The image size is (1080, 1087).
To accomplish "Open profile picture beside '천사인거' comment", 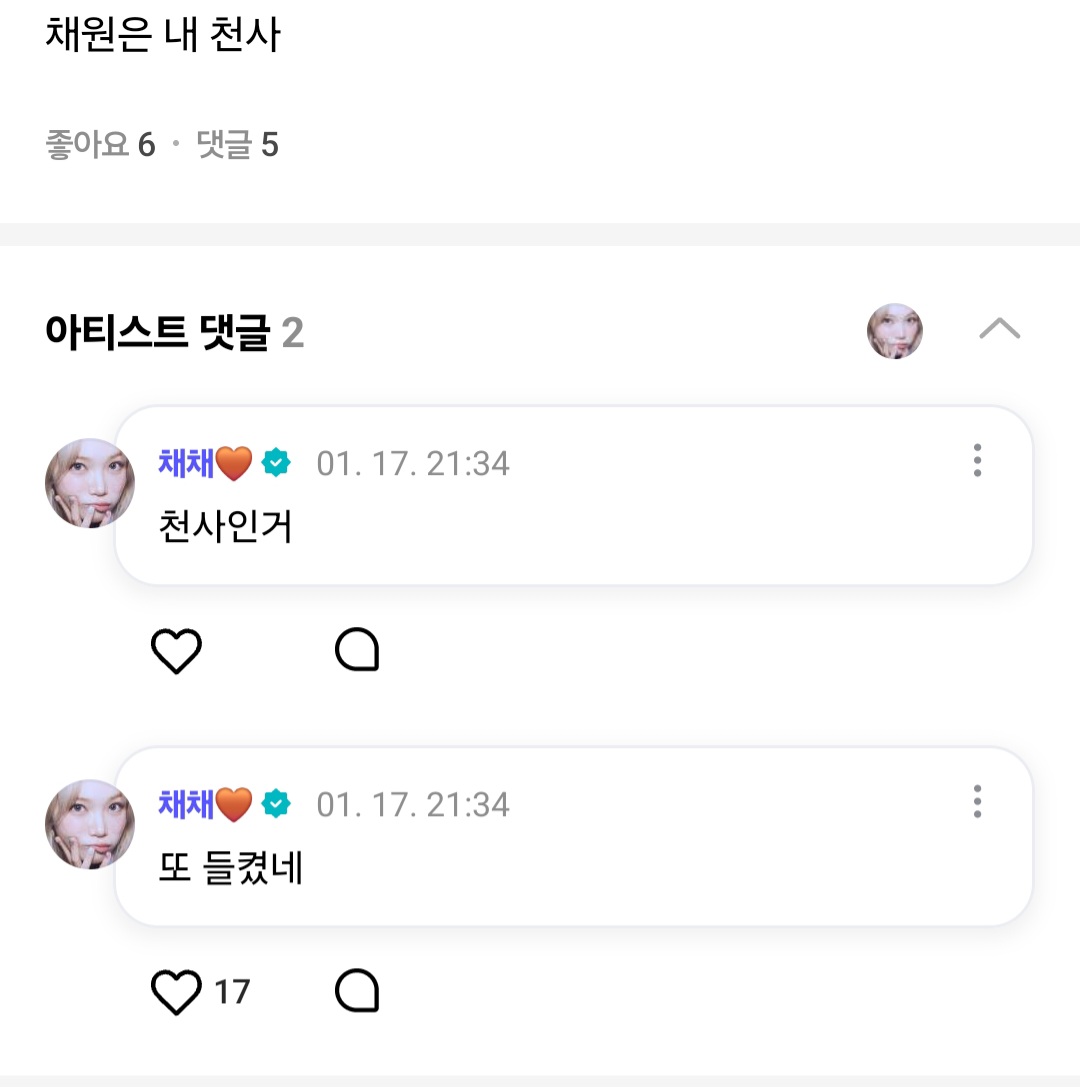I will tap(89, 483).
